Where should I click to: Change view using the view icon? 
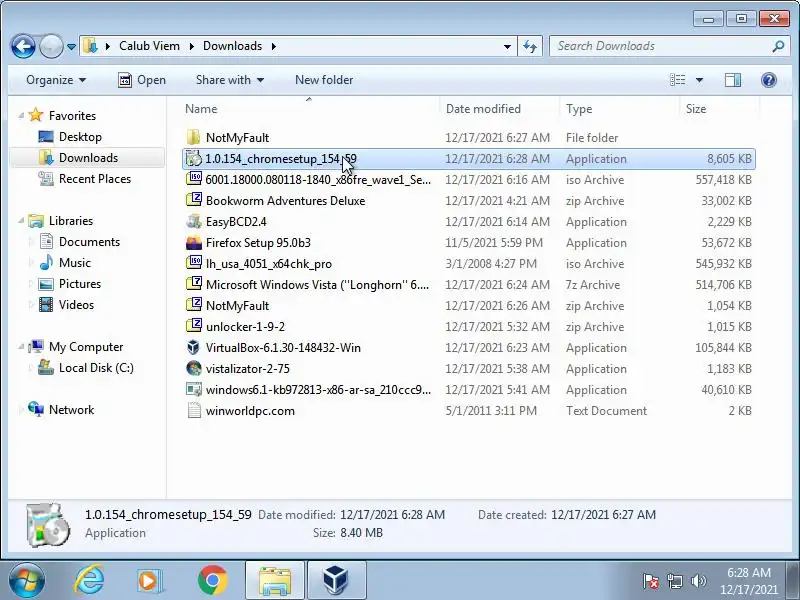678,80
